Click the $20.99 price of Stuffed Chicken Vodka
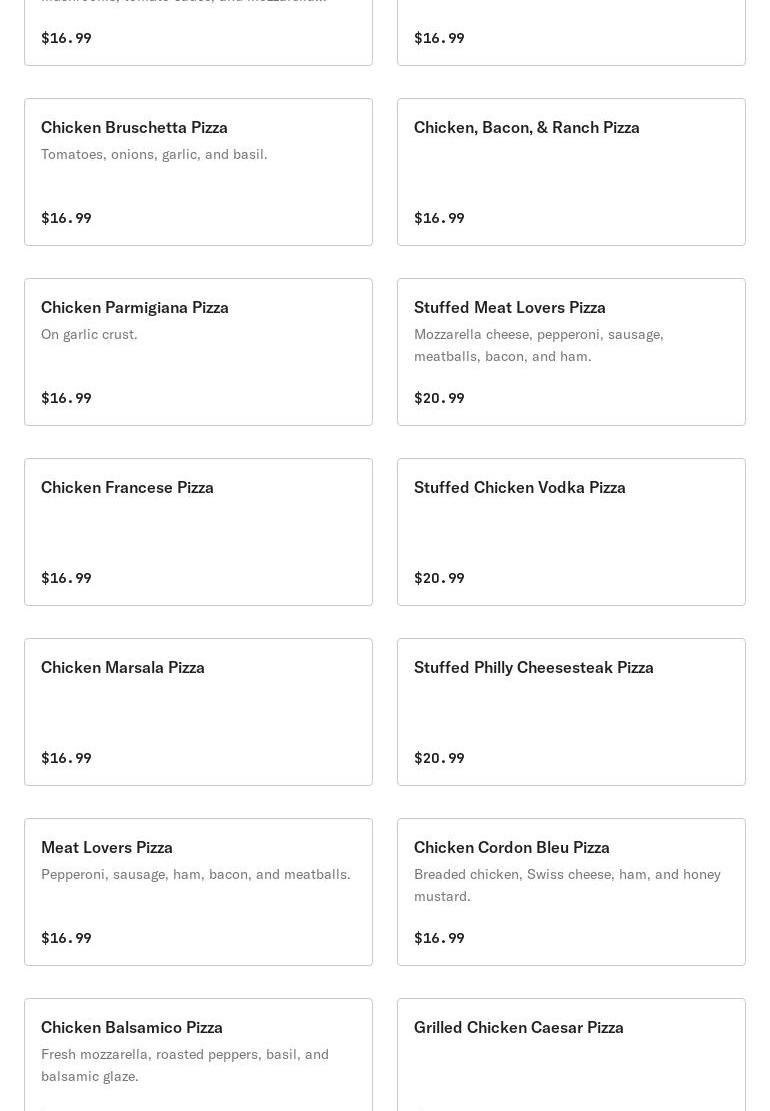Image resolution: width=770 pixels, height=1111 pixels. tap(439, 578)
